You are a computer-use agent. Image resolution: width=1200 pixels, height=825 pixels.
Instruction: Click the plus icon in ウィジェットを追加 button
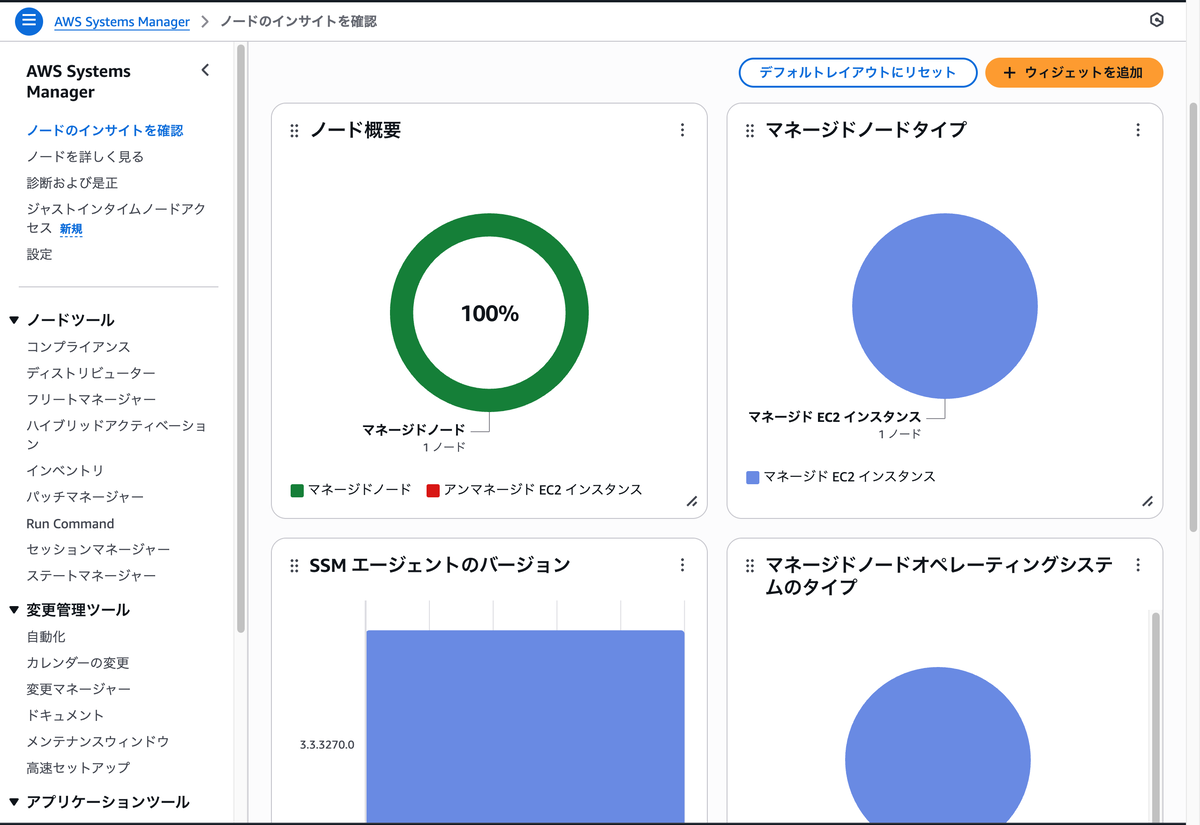[1009, 73]
